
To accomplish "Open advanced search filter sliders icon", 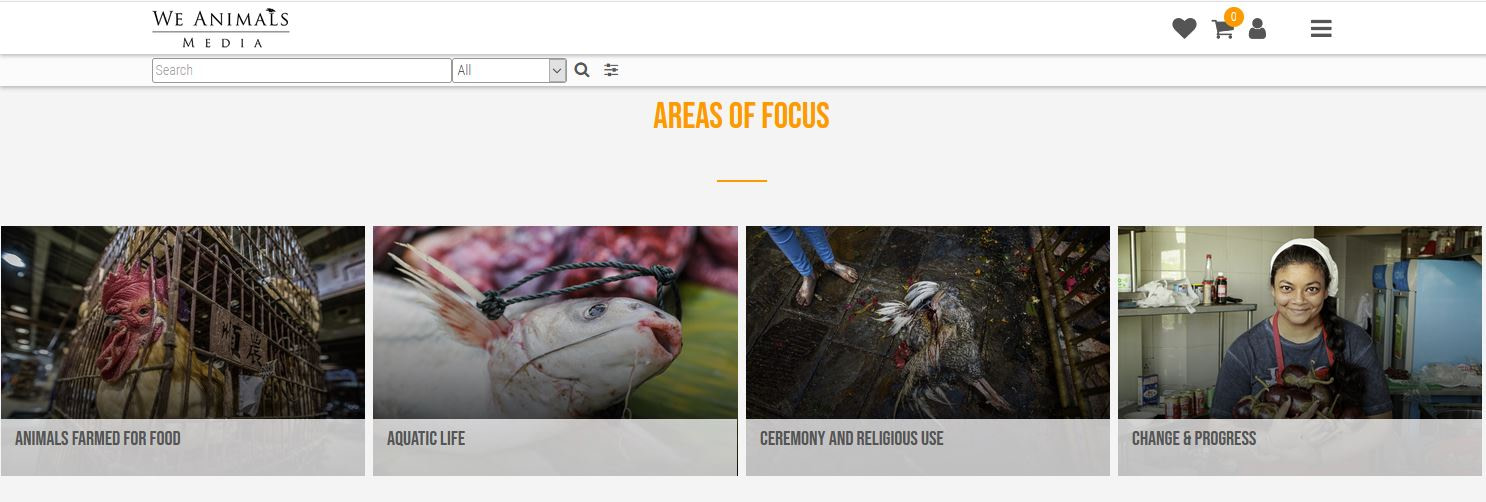I will [x=611, y=70].
